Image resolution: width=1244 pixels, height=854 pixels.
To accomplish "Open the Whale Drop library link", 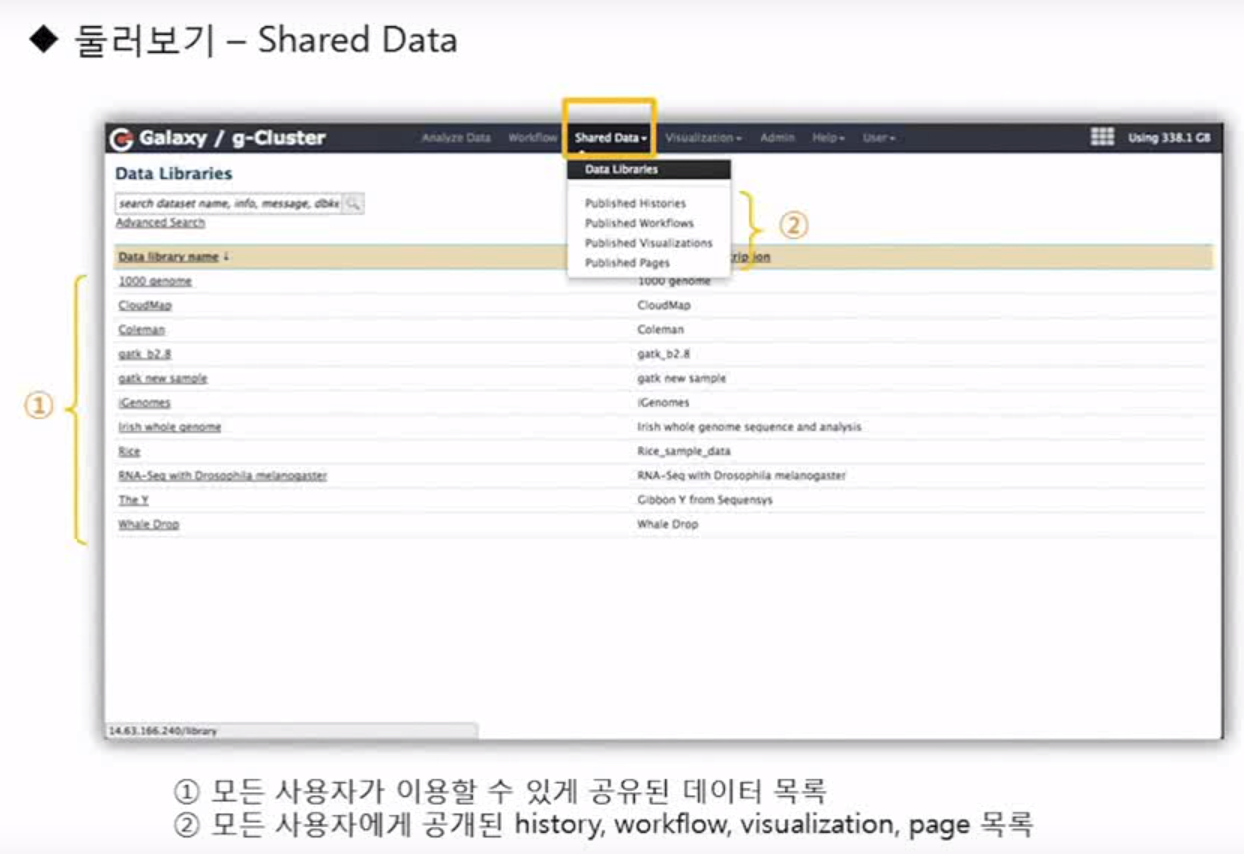I will tap(149, 524).
